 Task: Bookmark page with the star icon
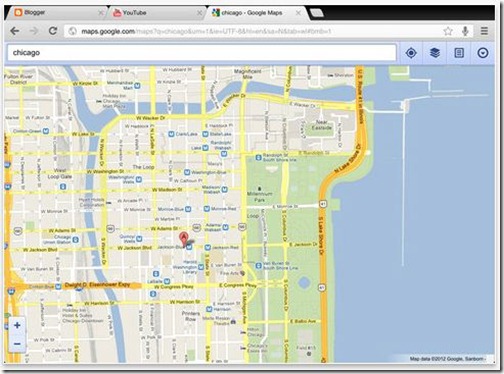[448, 31]
